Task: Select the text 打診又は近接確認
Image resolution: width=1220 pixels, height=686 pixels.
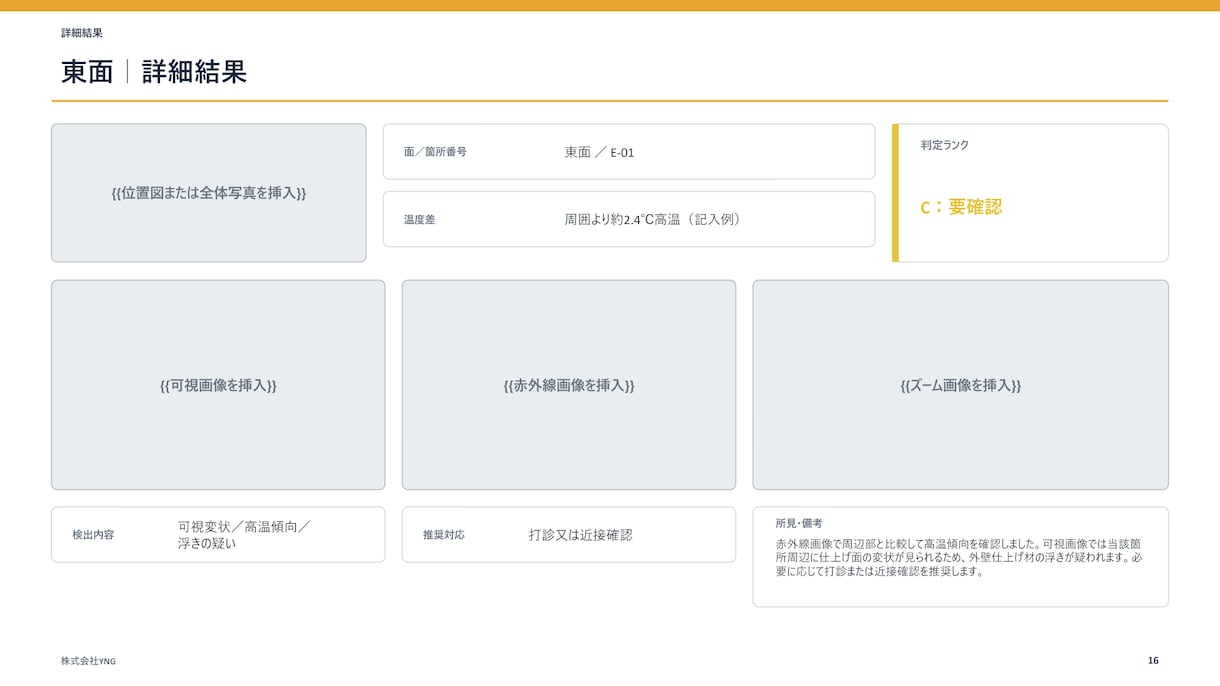Action: point(581,535)
